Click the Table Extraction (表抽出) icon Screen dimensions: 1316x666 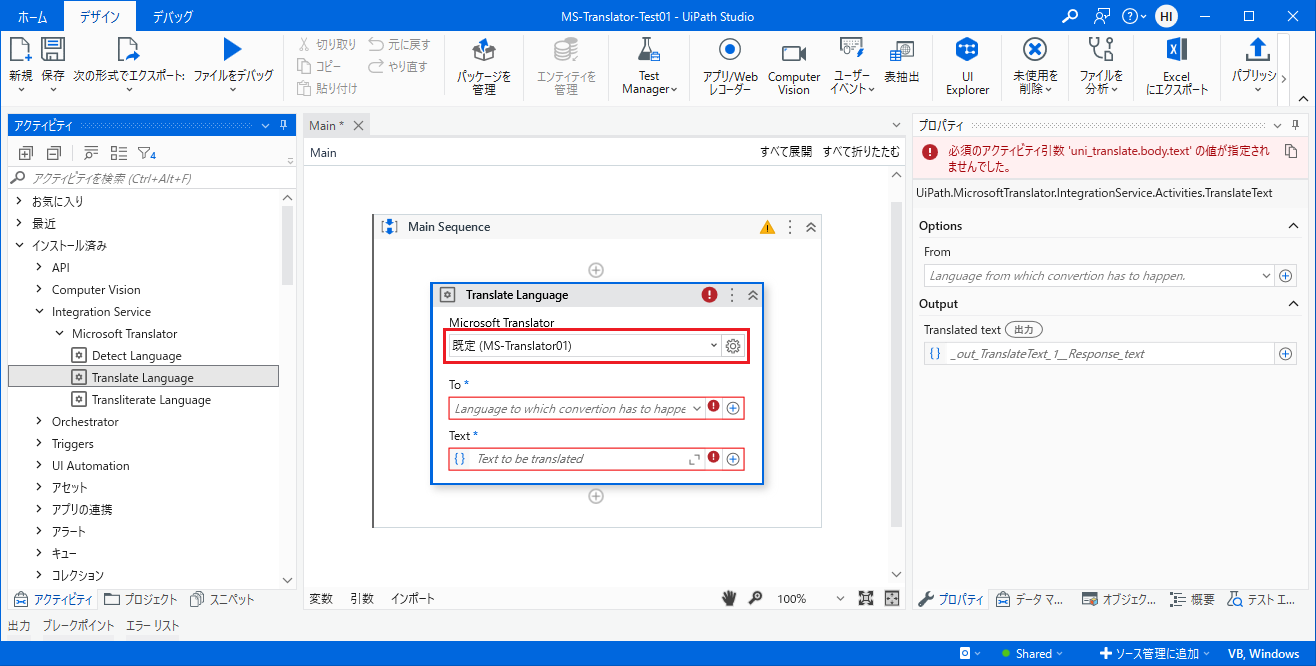click(902, 50)
